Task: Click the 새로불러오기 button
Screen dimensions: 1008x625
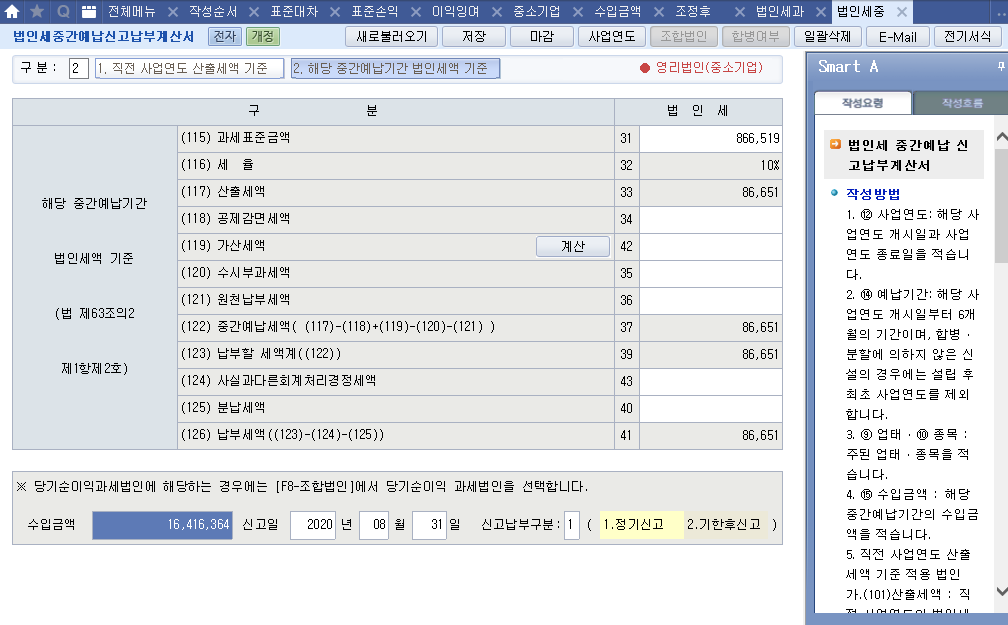Action: tap(391, 37)
